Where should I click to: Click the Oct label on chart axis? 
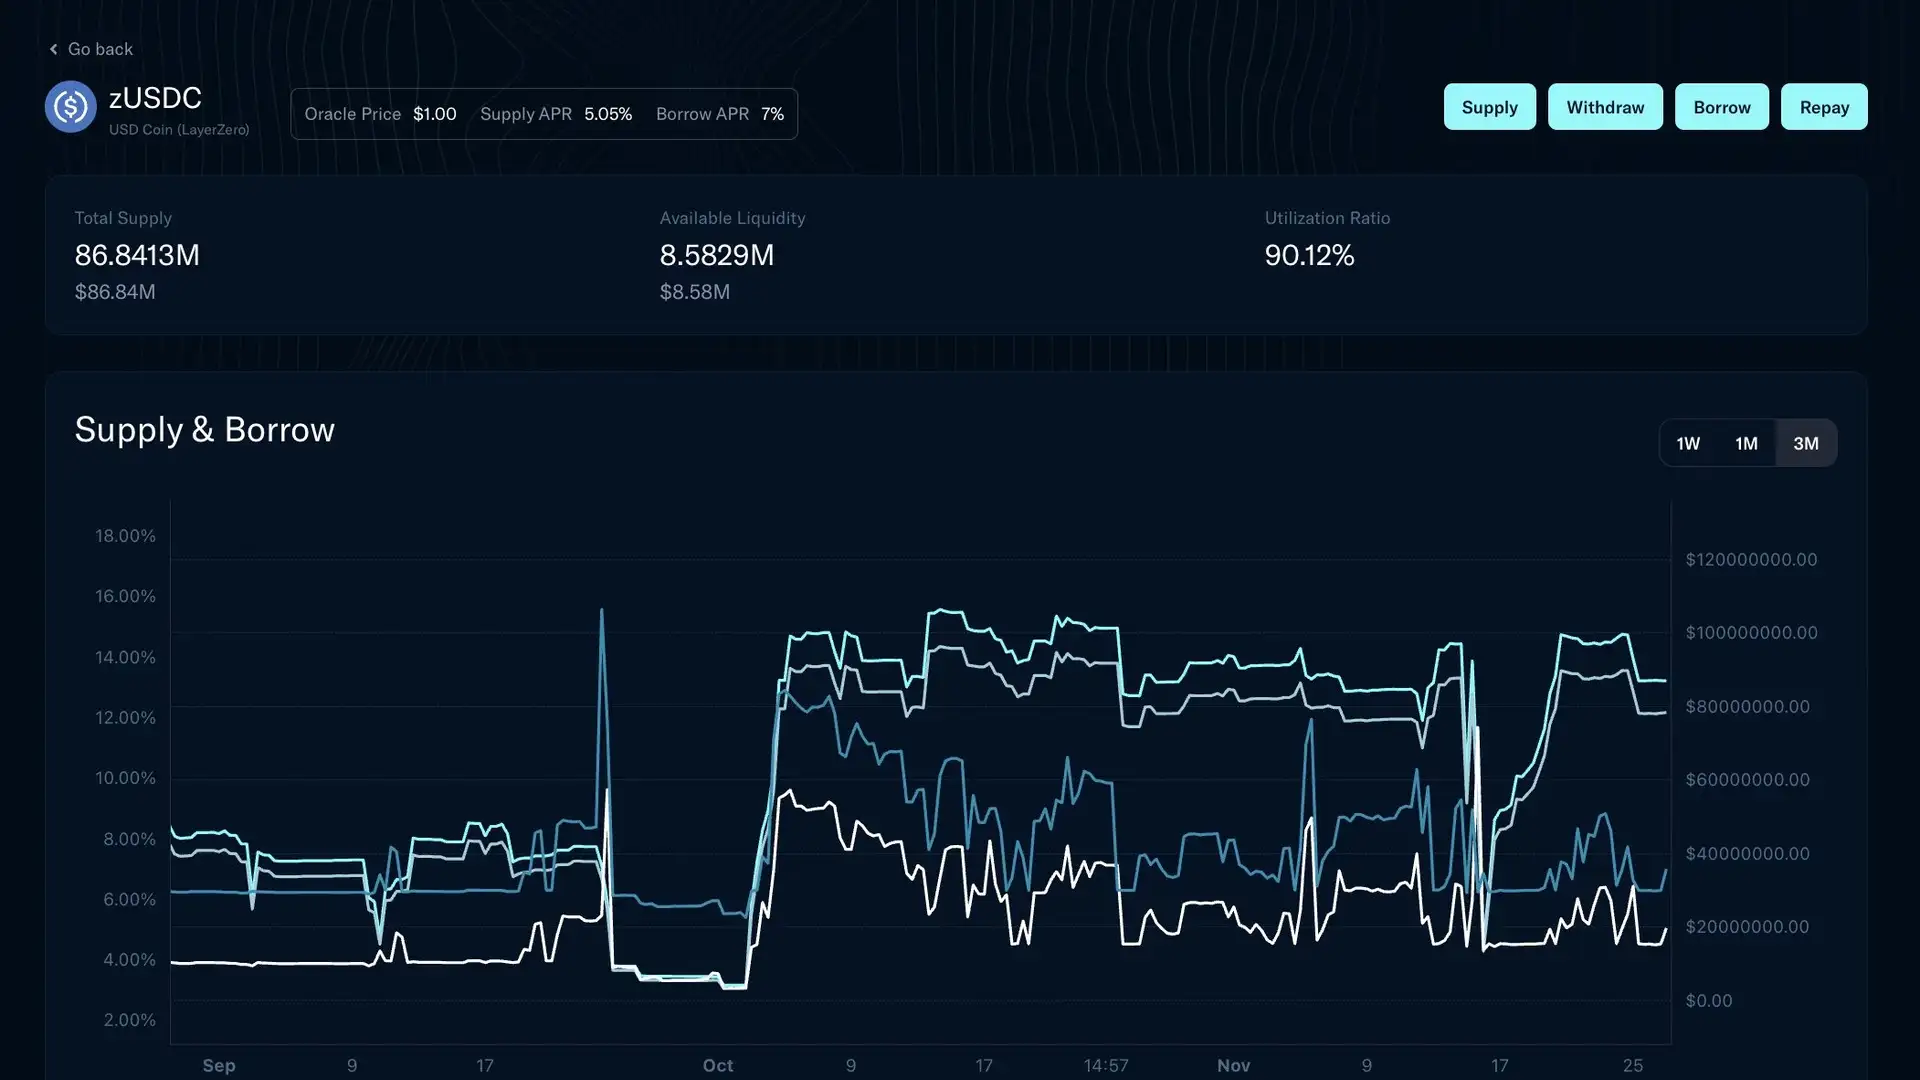pos(717,1065)
